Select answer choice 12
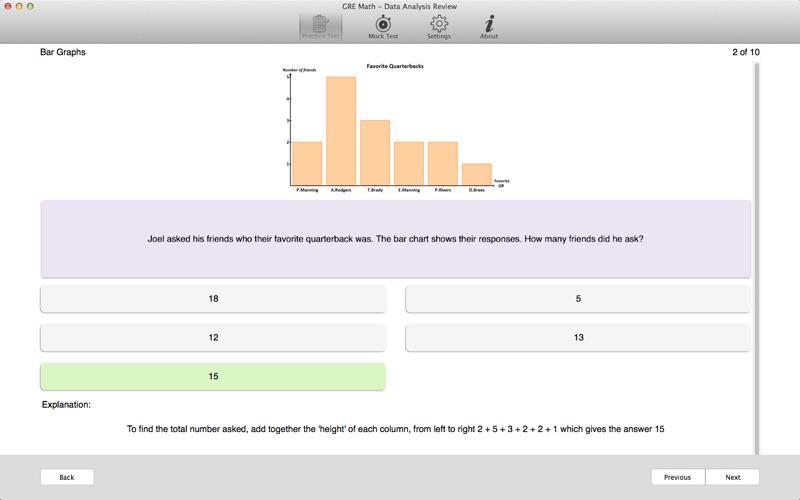Viewport: 800px width, 500px height. 213,337
